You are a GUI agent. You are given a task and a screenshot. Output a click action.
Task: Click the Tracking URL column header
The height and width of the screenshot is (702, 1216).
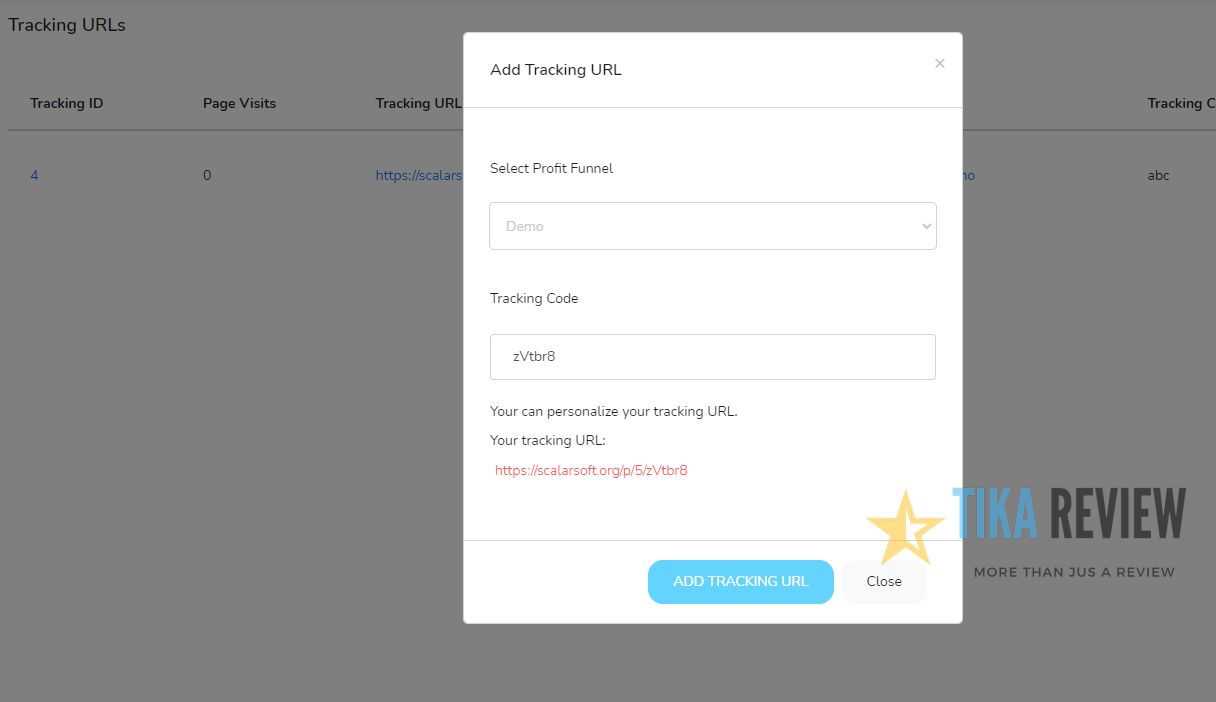(x=418, y=103)
